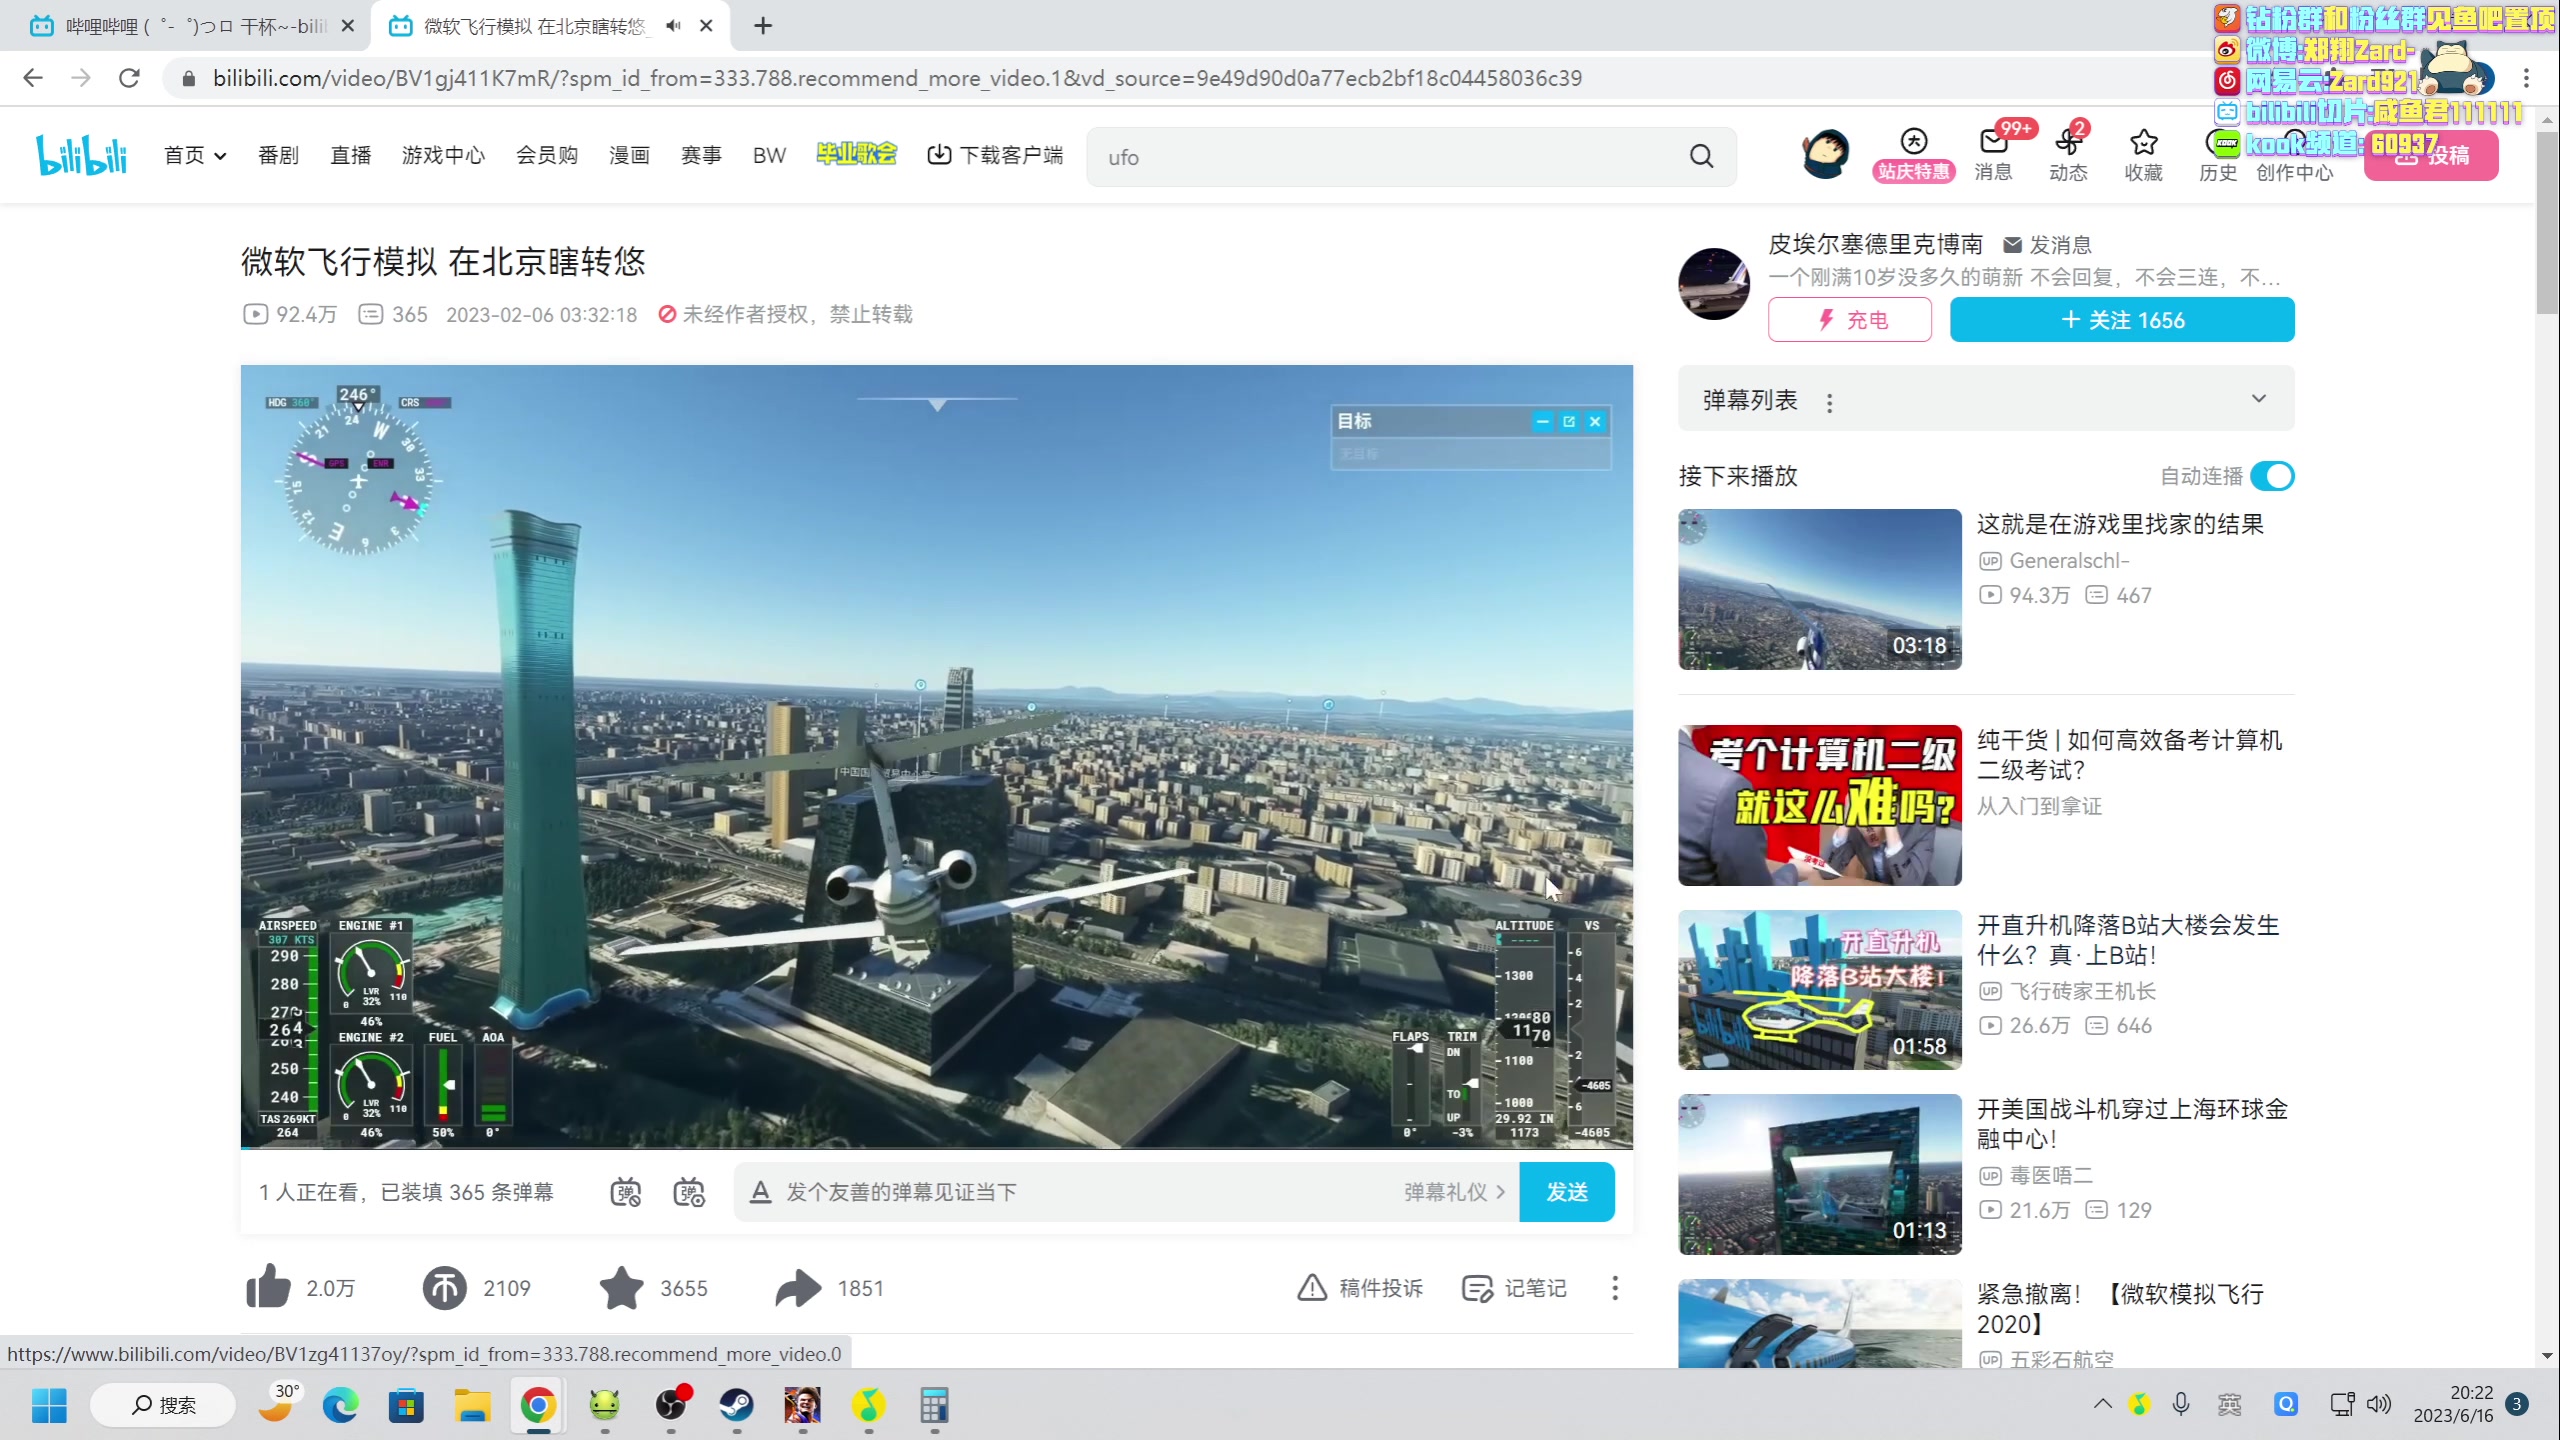Toggle the danmaku display switch icon
The width and height of the screenshot is (2560, 1440).
tap(626, 1192)
